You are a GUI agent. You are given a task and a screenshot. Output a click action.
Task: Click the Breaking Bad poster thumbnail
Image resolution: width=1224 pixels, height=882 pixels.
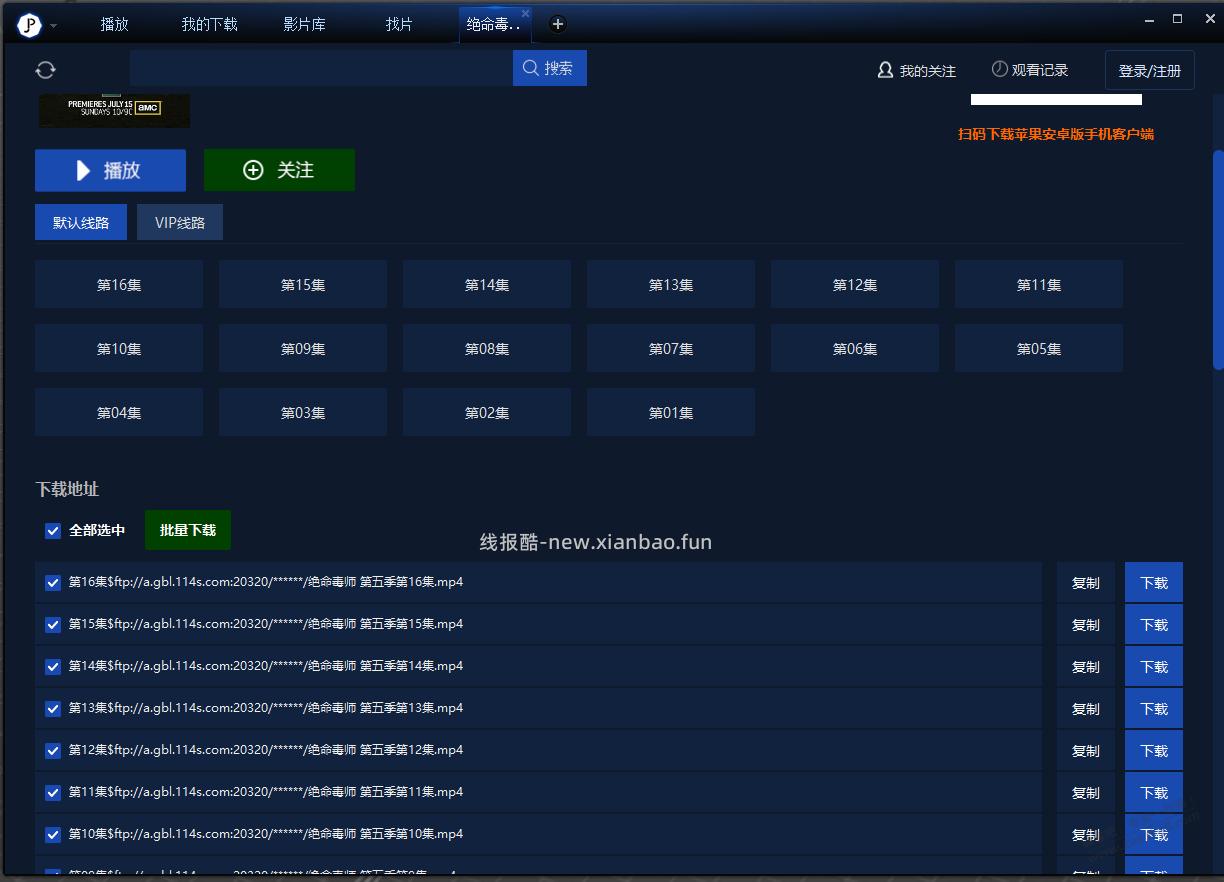pyautogui.click(x=114, y=109)
